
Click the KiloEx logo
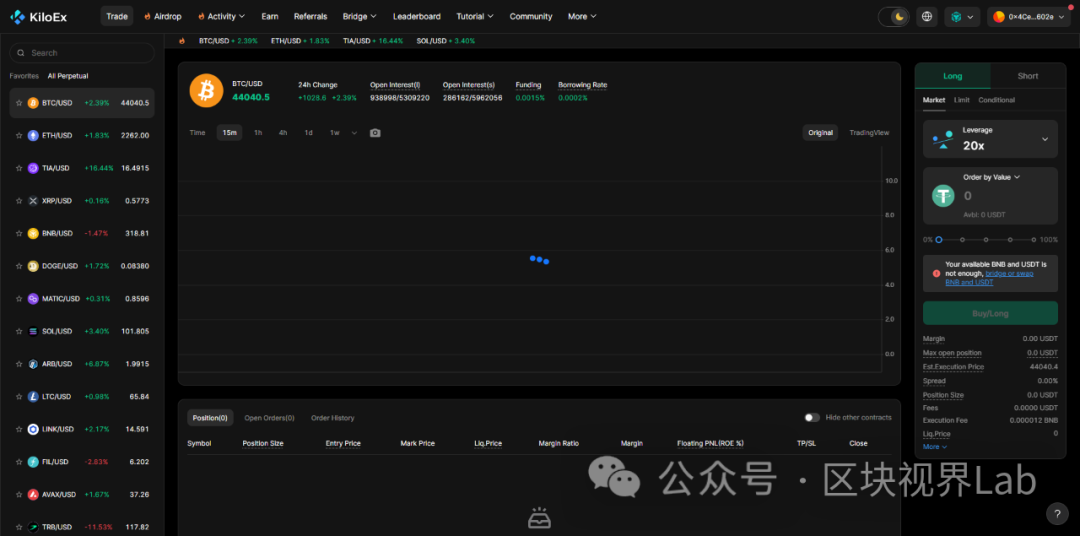[x=39, y=17]
